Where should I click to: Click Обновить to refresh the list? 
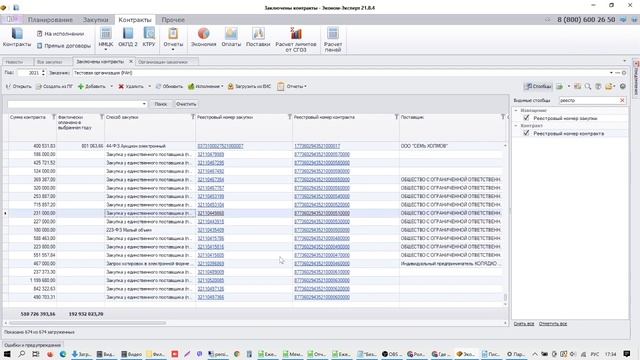(169, 87)
